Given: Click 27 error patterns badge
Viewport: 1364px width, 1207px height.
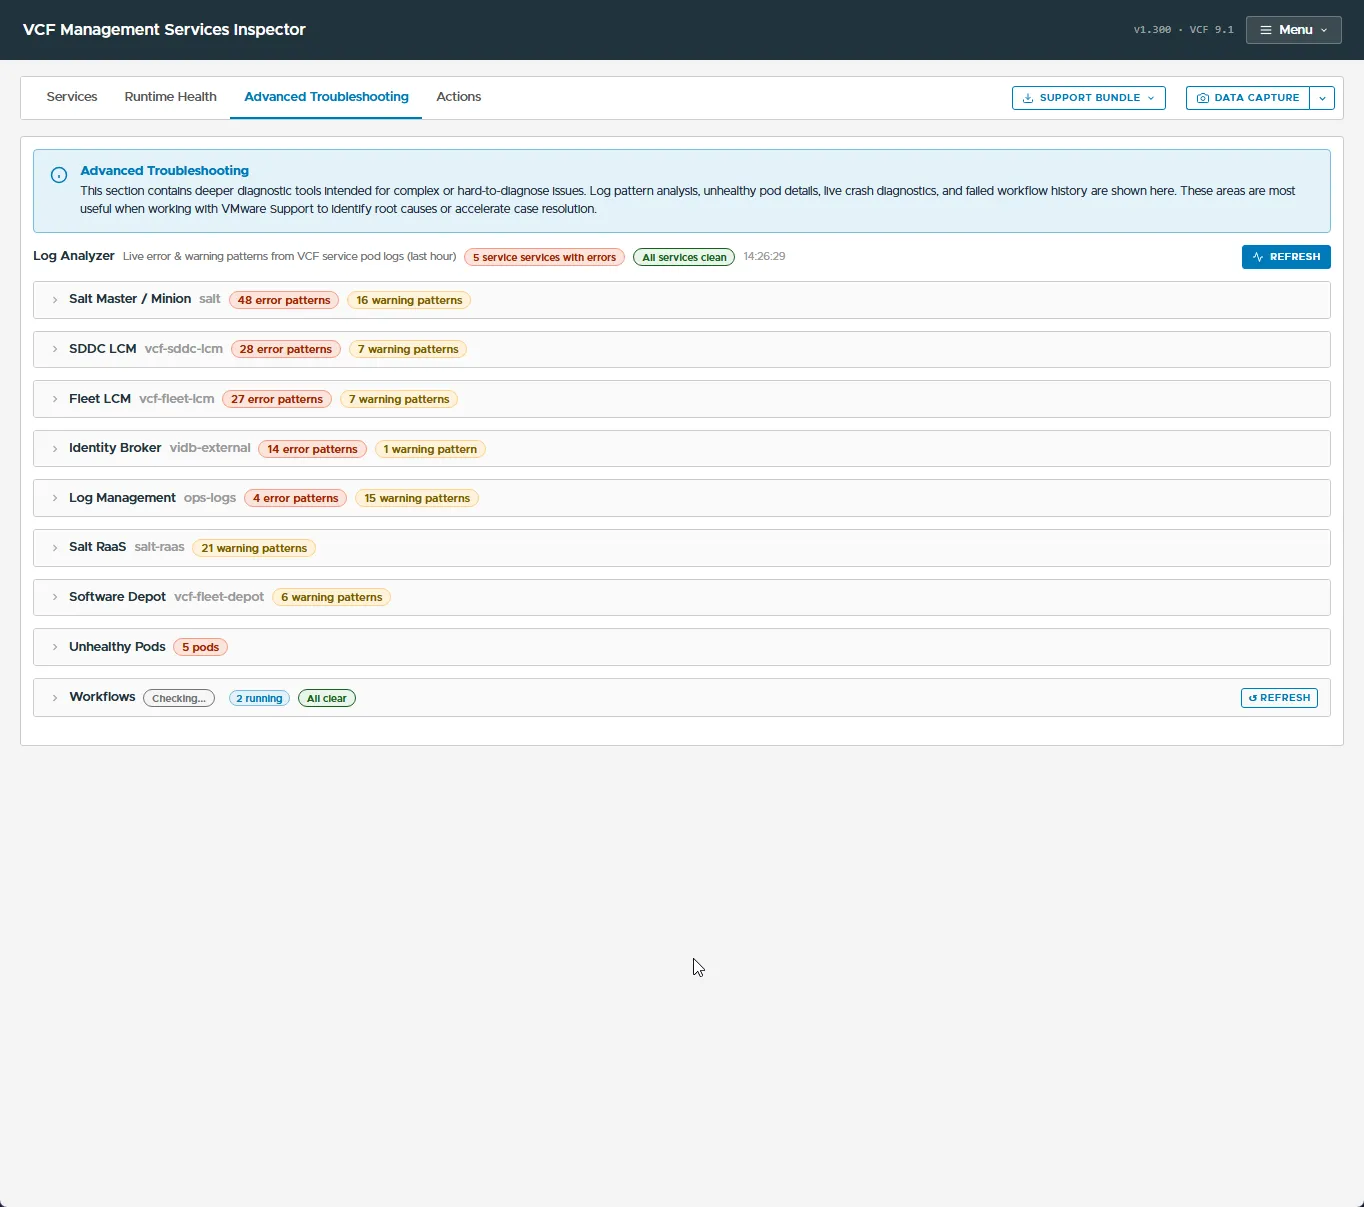Looking at the screenshot, I should [277, 399].
